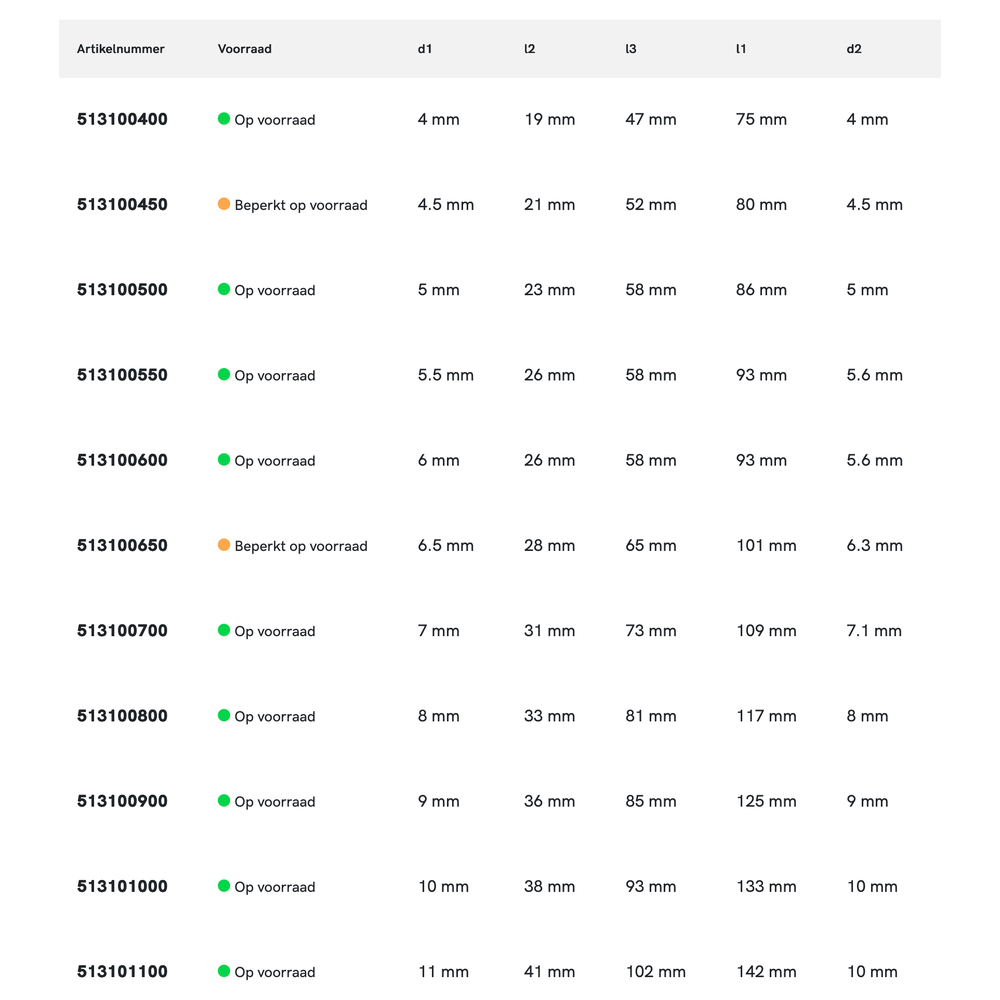The height and width of the screenshot is (1000, 1000).
Task: Click the green dot in row 513100700
Action: pyautogui.click(x=224, y=630)
